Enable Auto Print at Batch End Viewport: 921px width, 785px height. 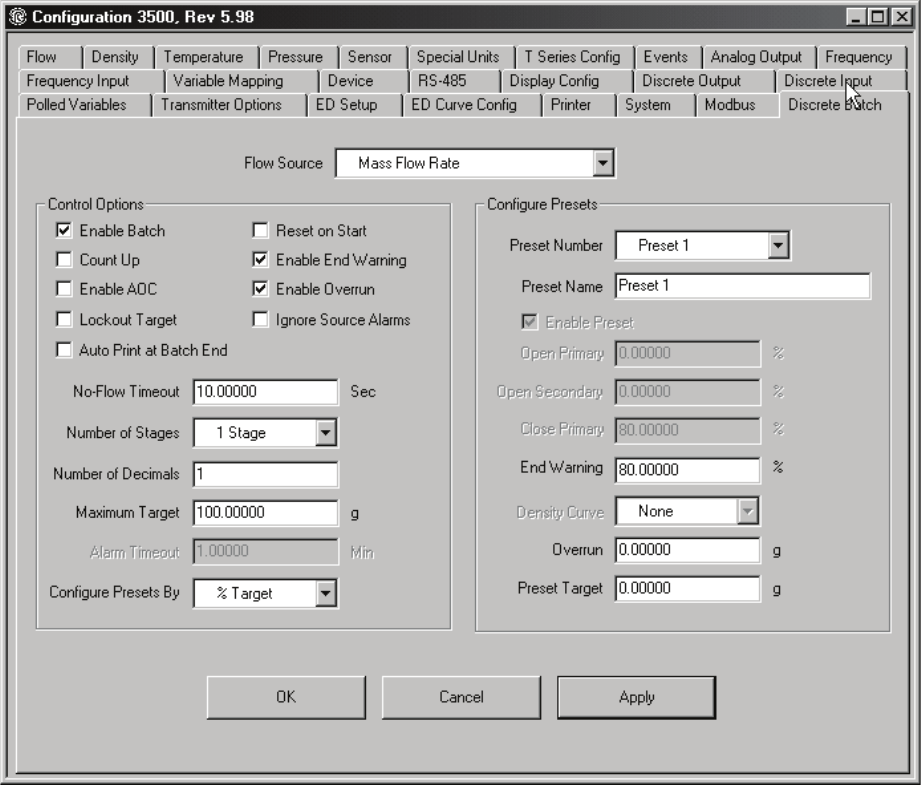click(63, 350)
